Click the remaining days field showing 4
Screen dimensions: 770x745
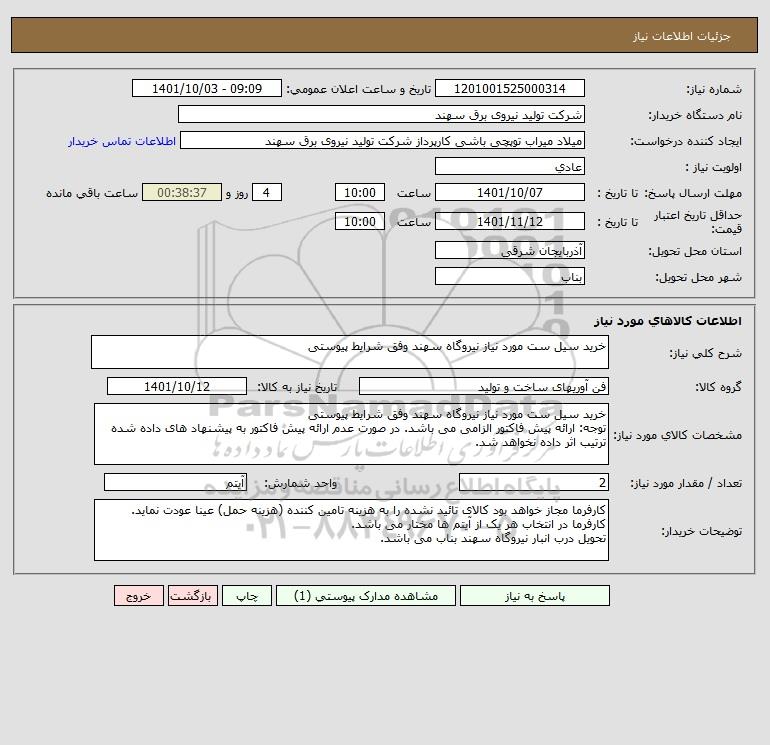[267, 193]
